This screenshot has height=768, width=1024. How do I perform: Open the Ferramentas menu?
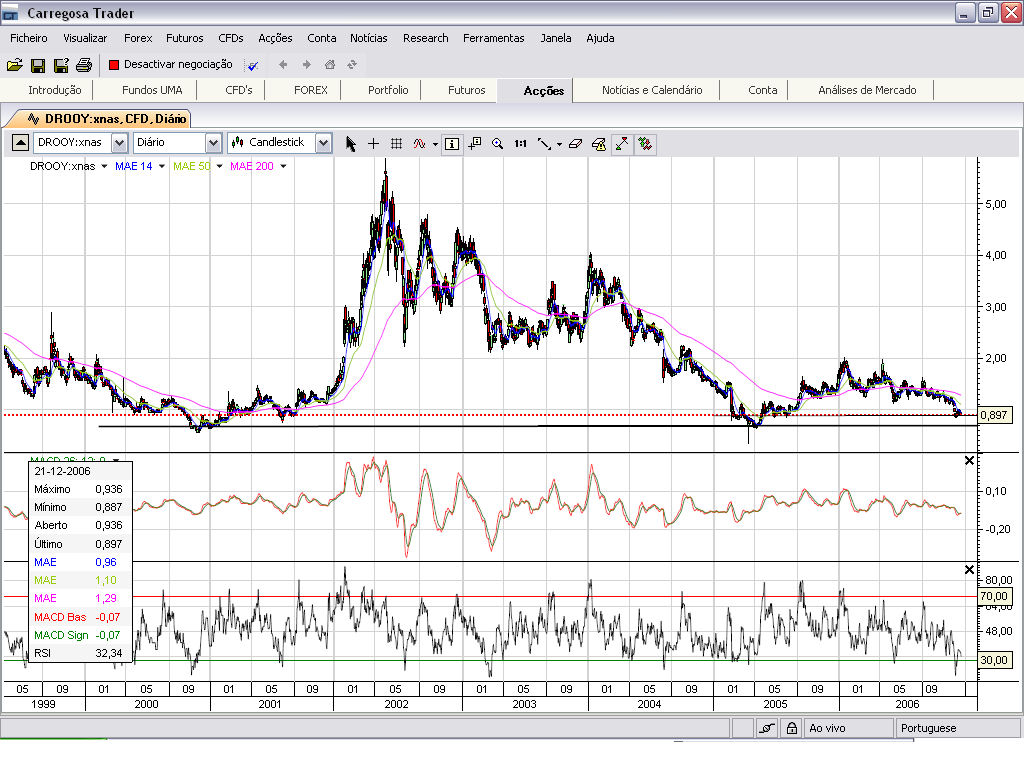493,38
